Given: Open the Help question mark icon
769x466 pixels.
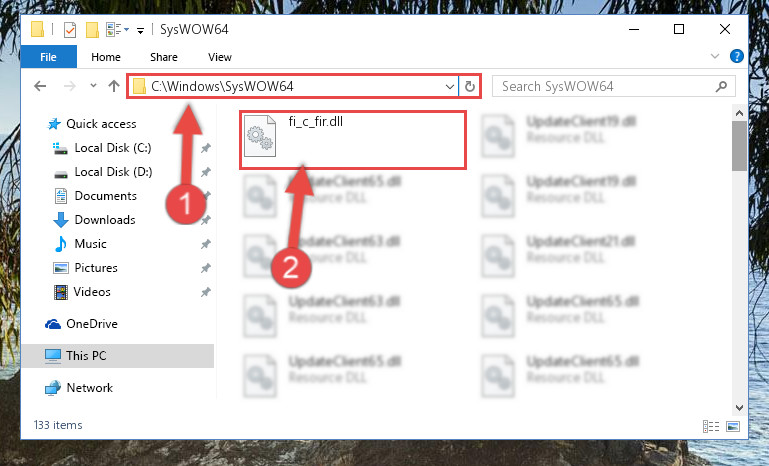Looking at the screenshot, I should point(736,56).
